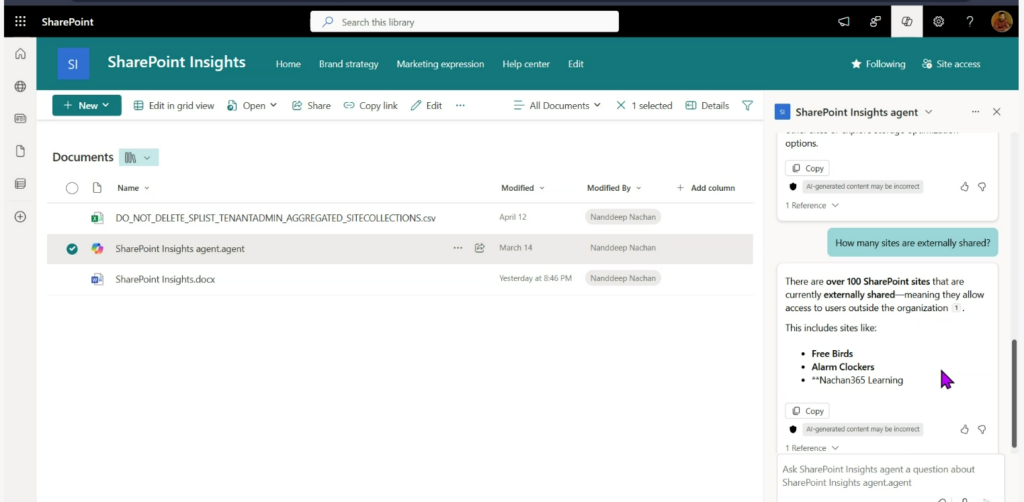Click citation 1 in agent answer
Image resolution: width=1024 pixels, height=502 pixels.
[956, 307]
